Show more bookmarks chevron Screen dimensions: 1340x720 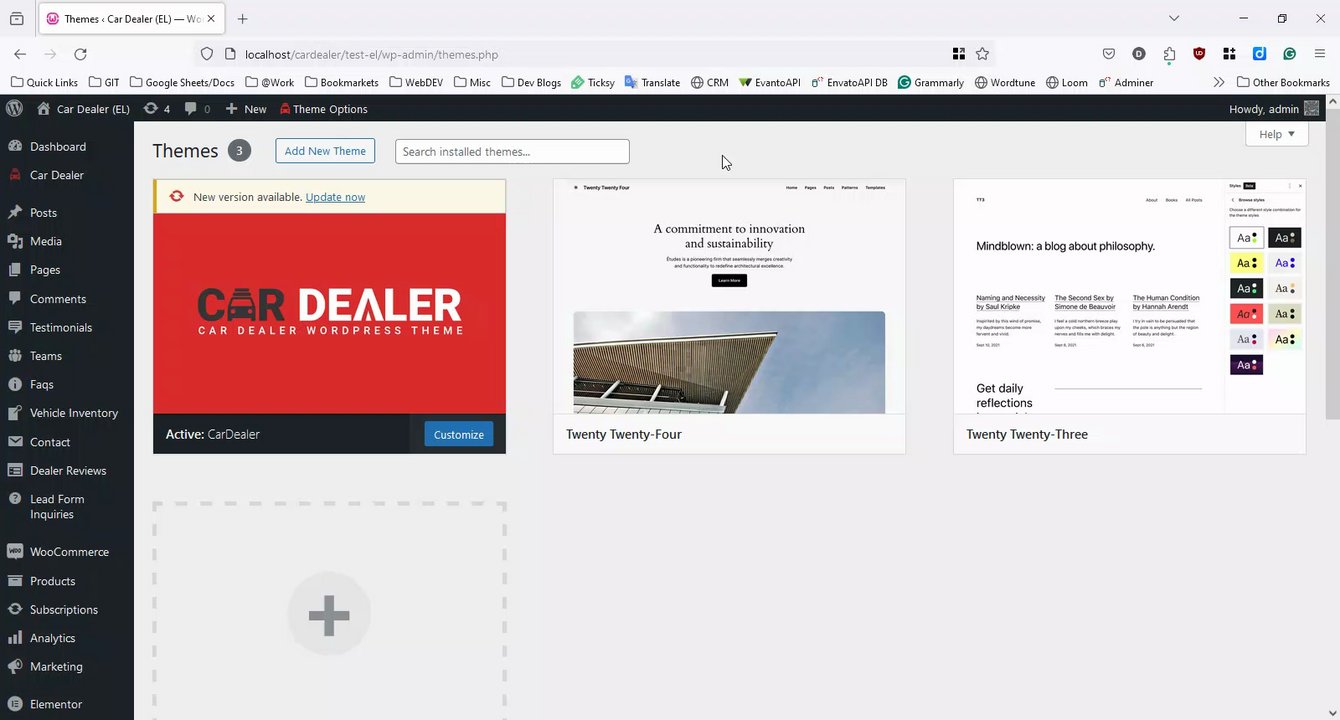click(1218, 82)
